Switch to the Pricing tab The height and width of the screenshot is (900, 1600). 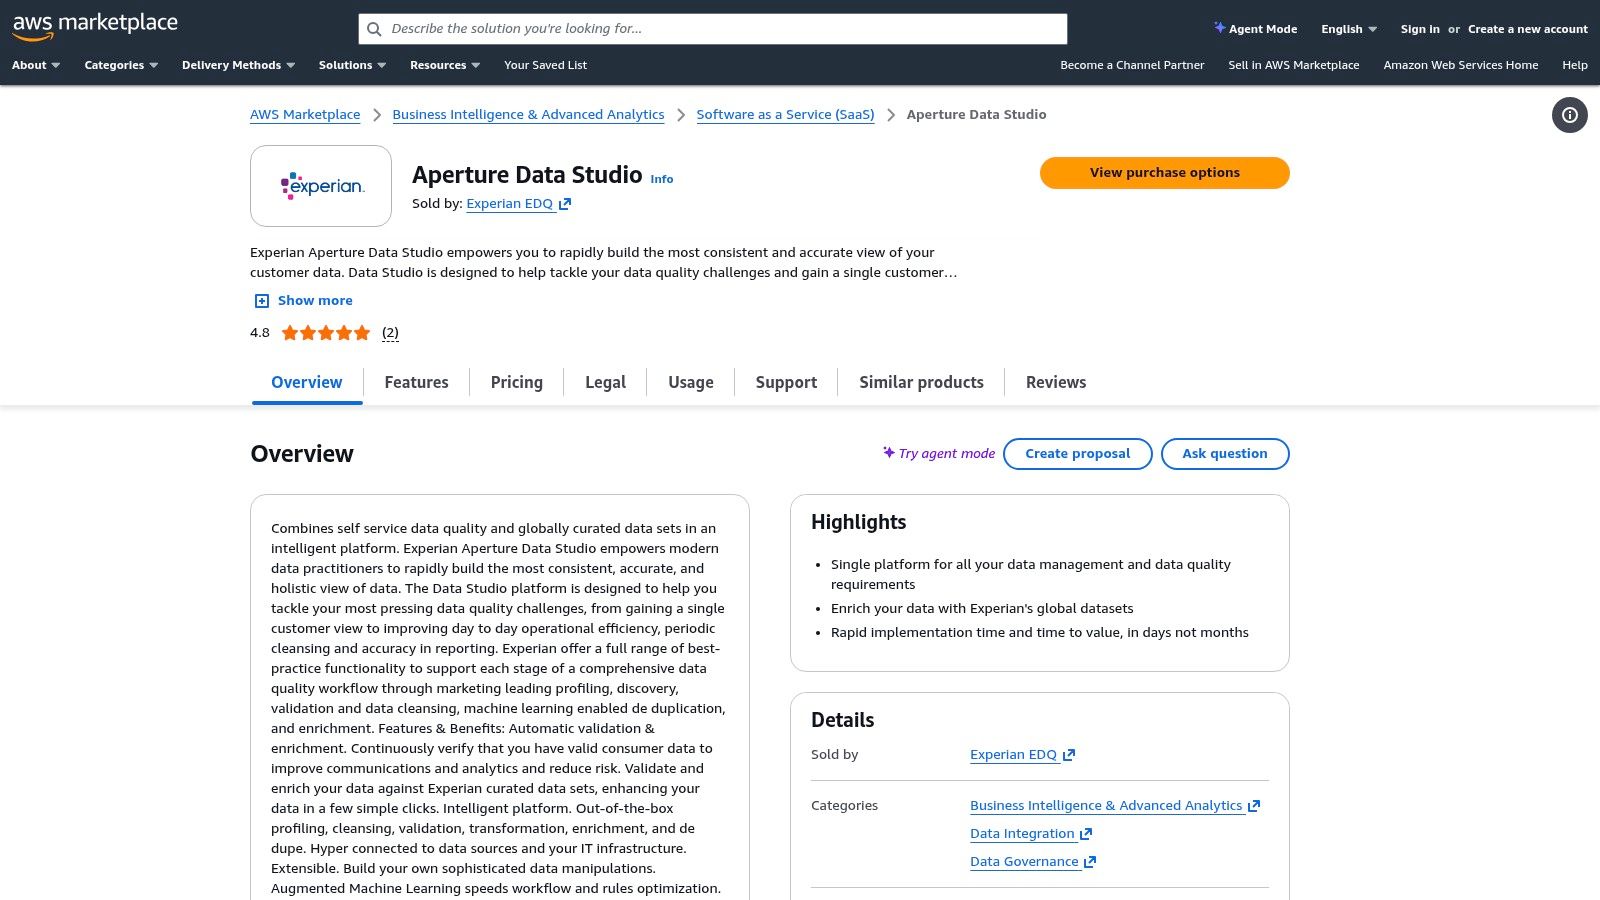point(516,382)
